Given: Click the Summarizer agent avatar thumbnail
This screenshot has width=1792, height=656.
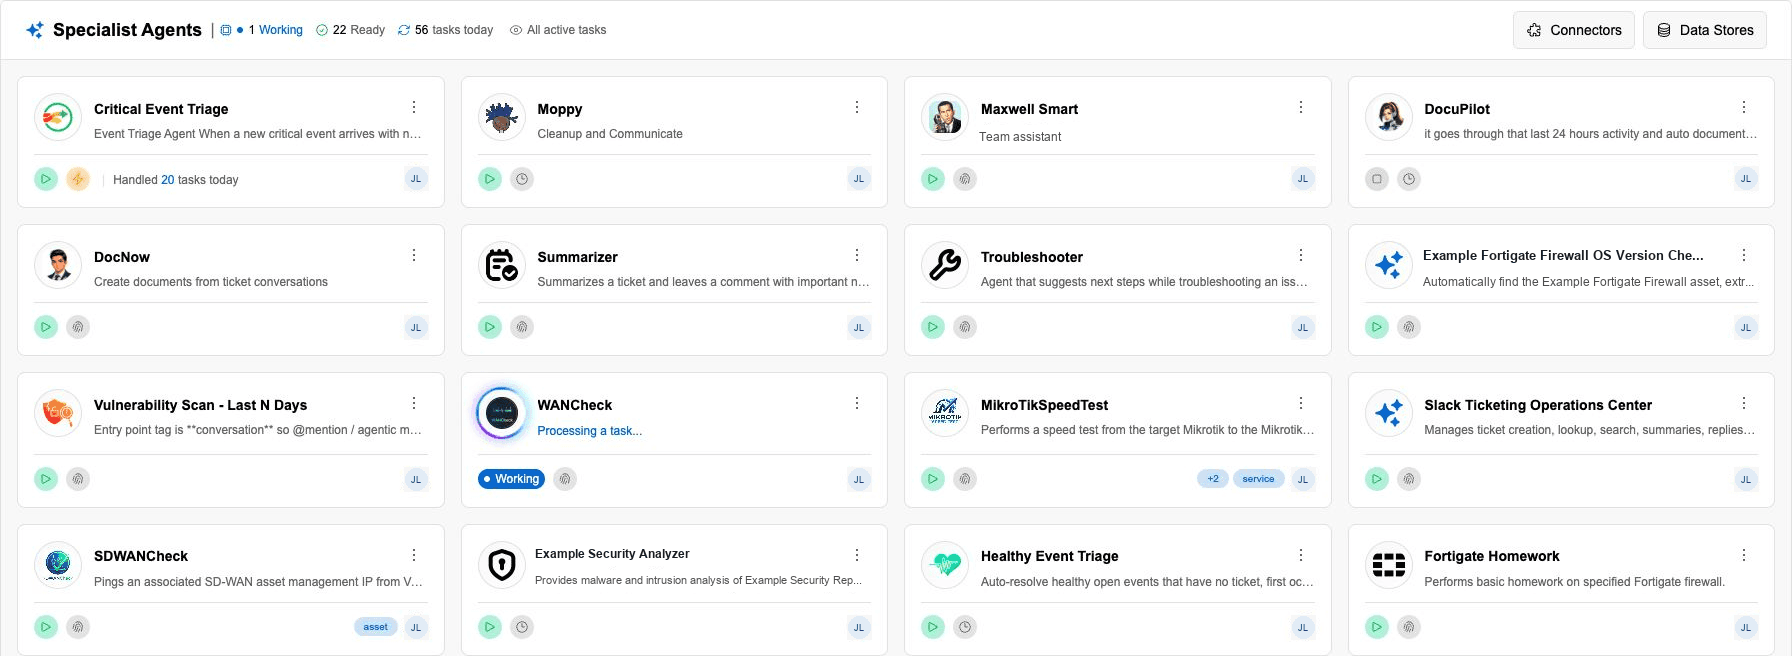Looking at the screenshot, I should pos(502,266).
